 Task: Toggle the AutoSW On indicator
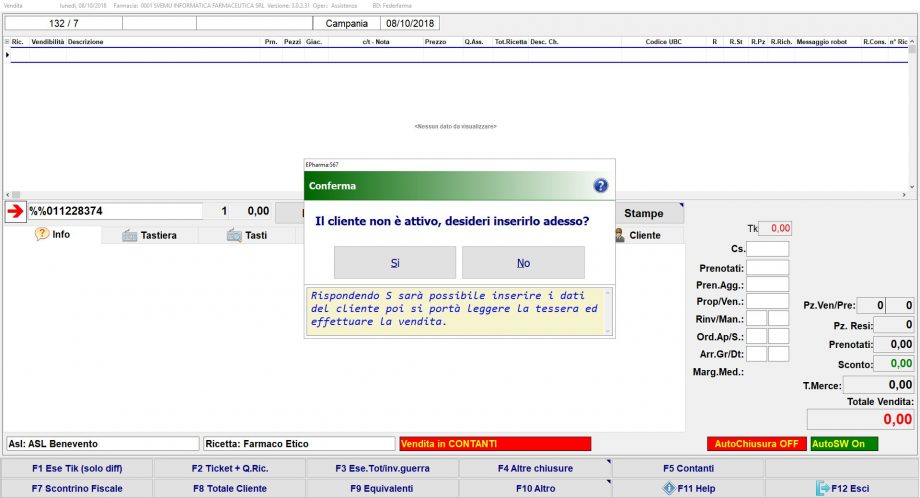(x=843, y=443)
